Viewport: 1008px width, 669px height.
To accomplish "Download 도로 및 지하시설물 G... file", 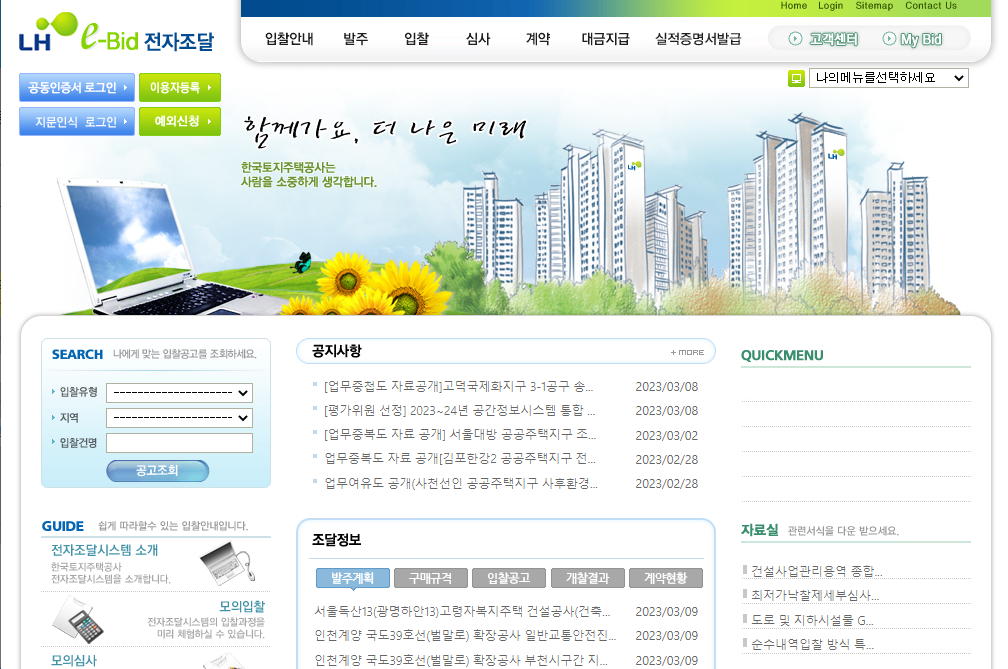I will pyautogui.click(x=812, y=620).
